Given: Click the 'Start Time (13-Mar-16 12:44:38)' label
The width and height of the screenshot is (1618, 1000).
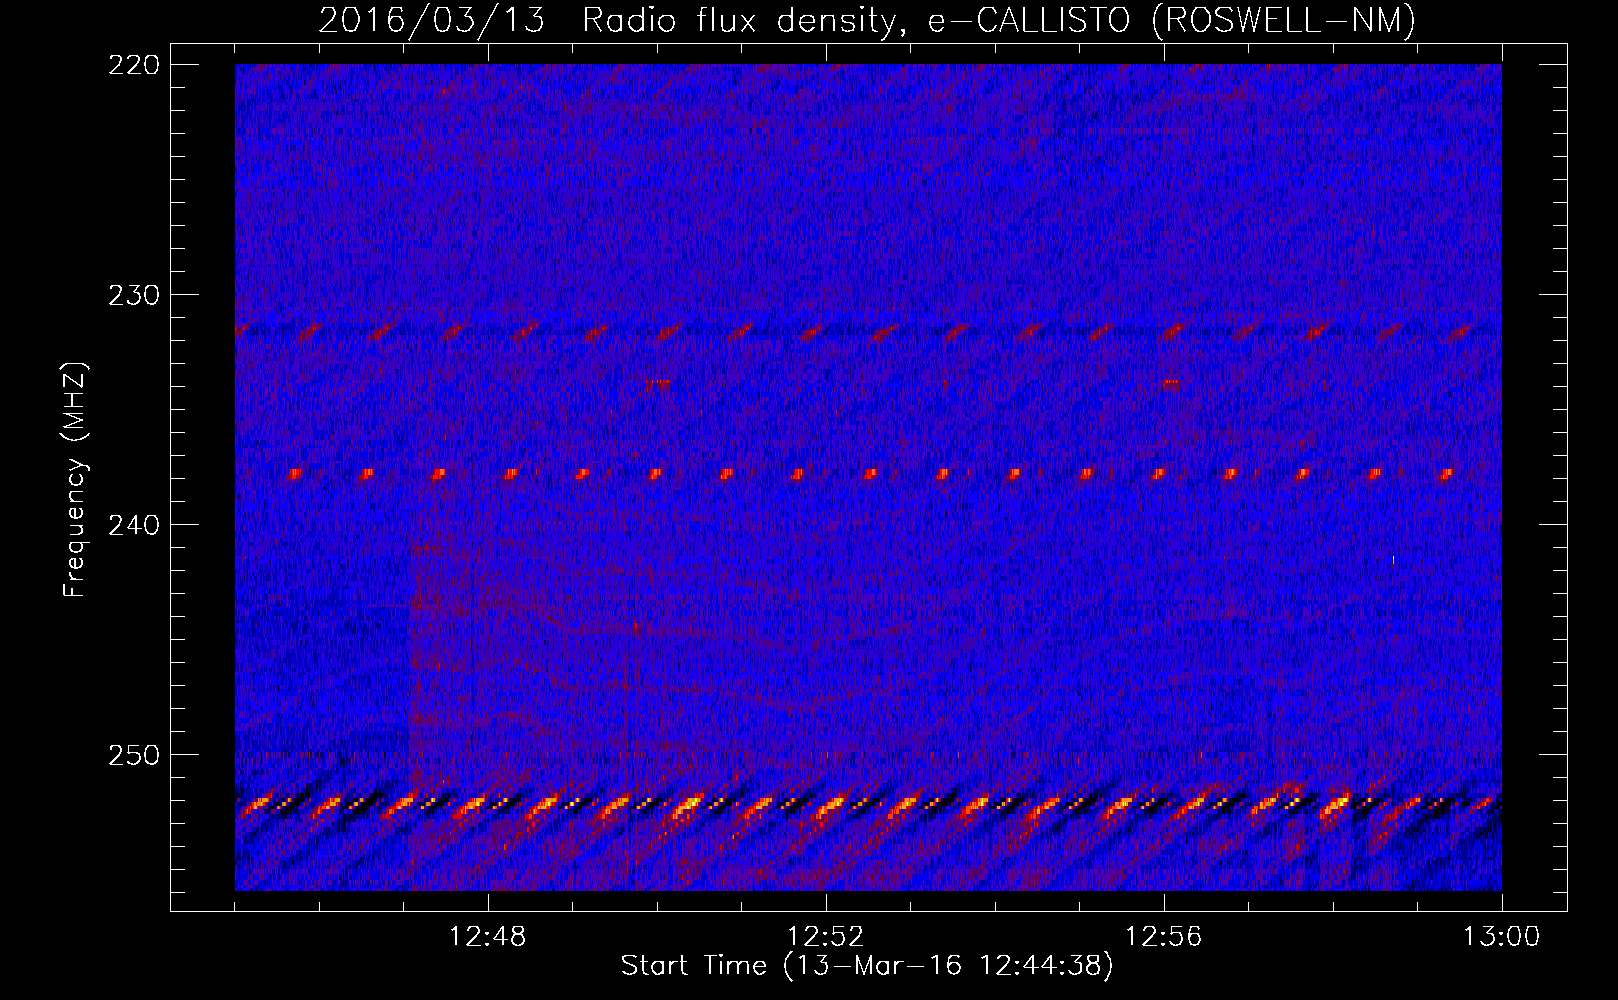Looking at the screenshot, I should pyautogui.click(x=866, y=967).
